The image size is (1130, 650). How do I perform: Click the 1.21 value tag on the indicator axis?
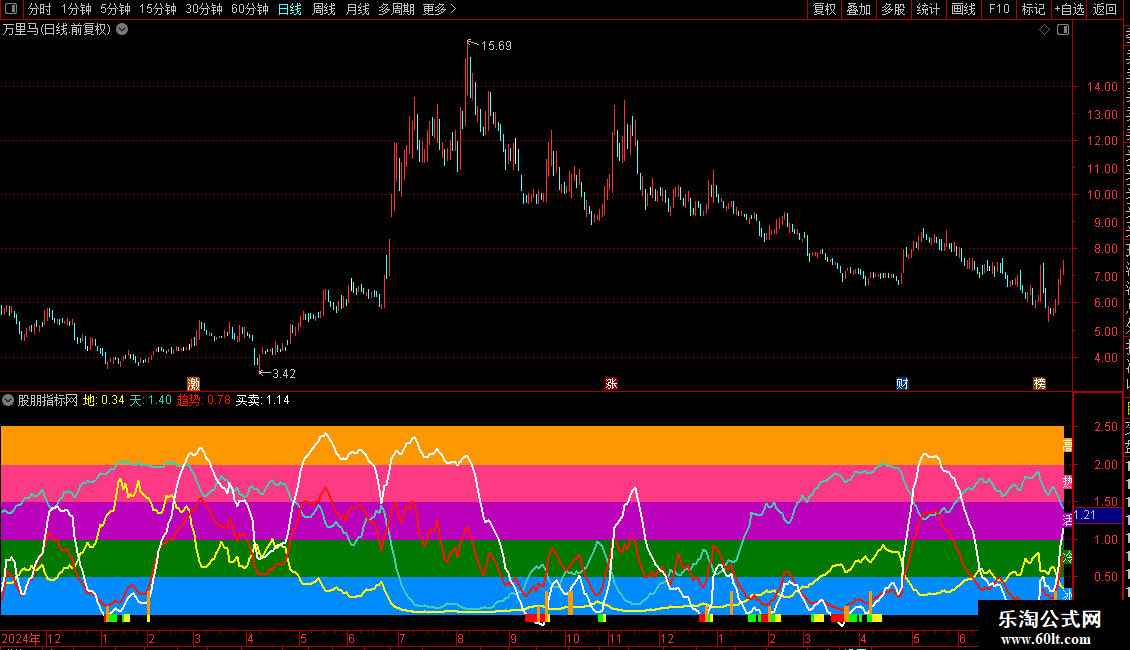pyautogui.click(x=1098, y=515)
